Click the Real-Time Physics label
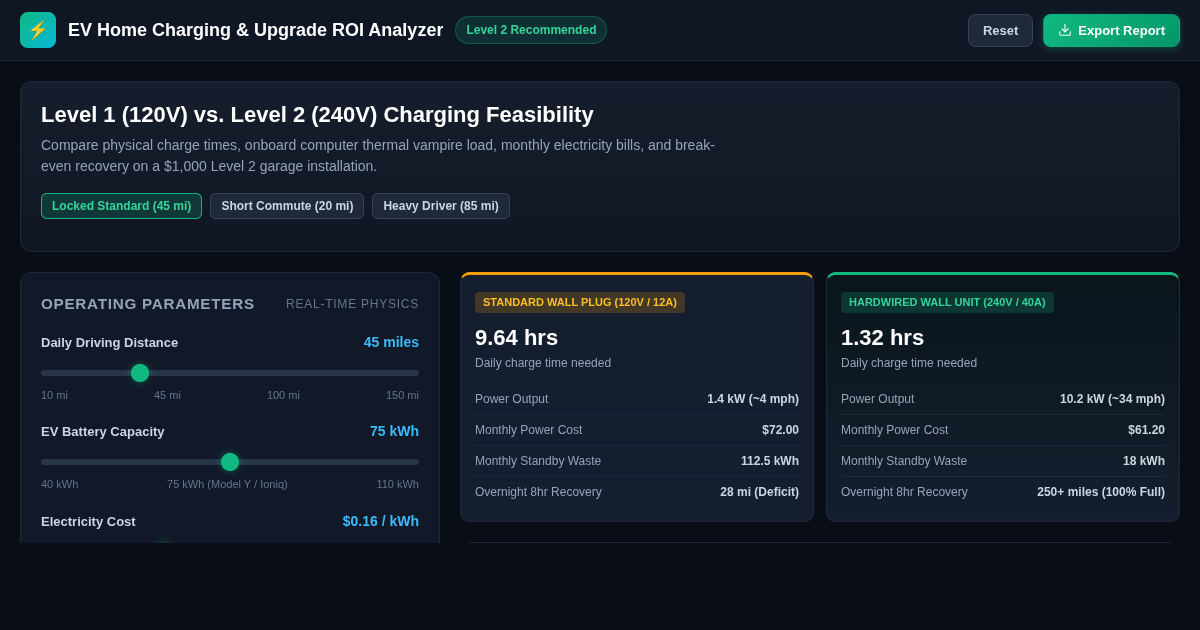The width and height of the screenshot is (1200, 630). pyautogui.click(x=352, y=304)
